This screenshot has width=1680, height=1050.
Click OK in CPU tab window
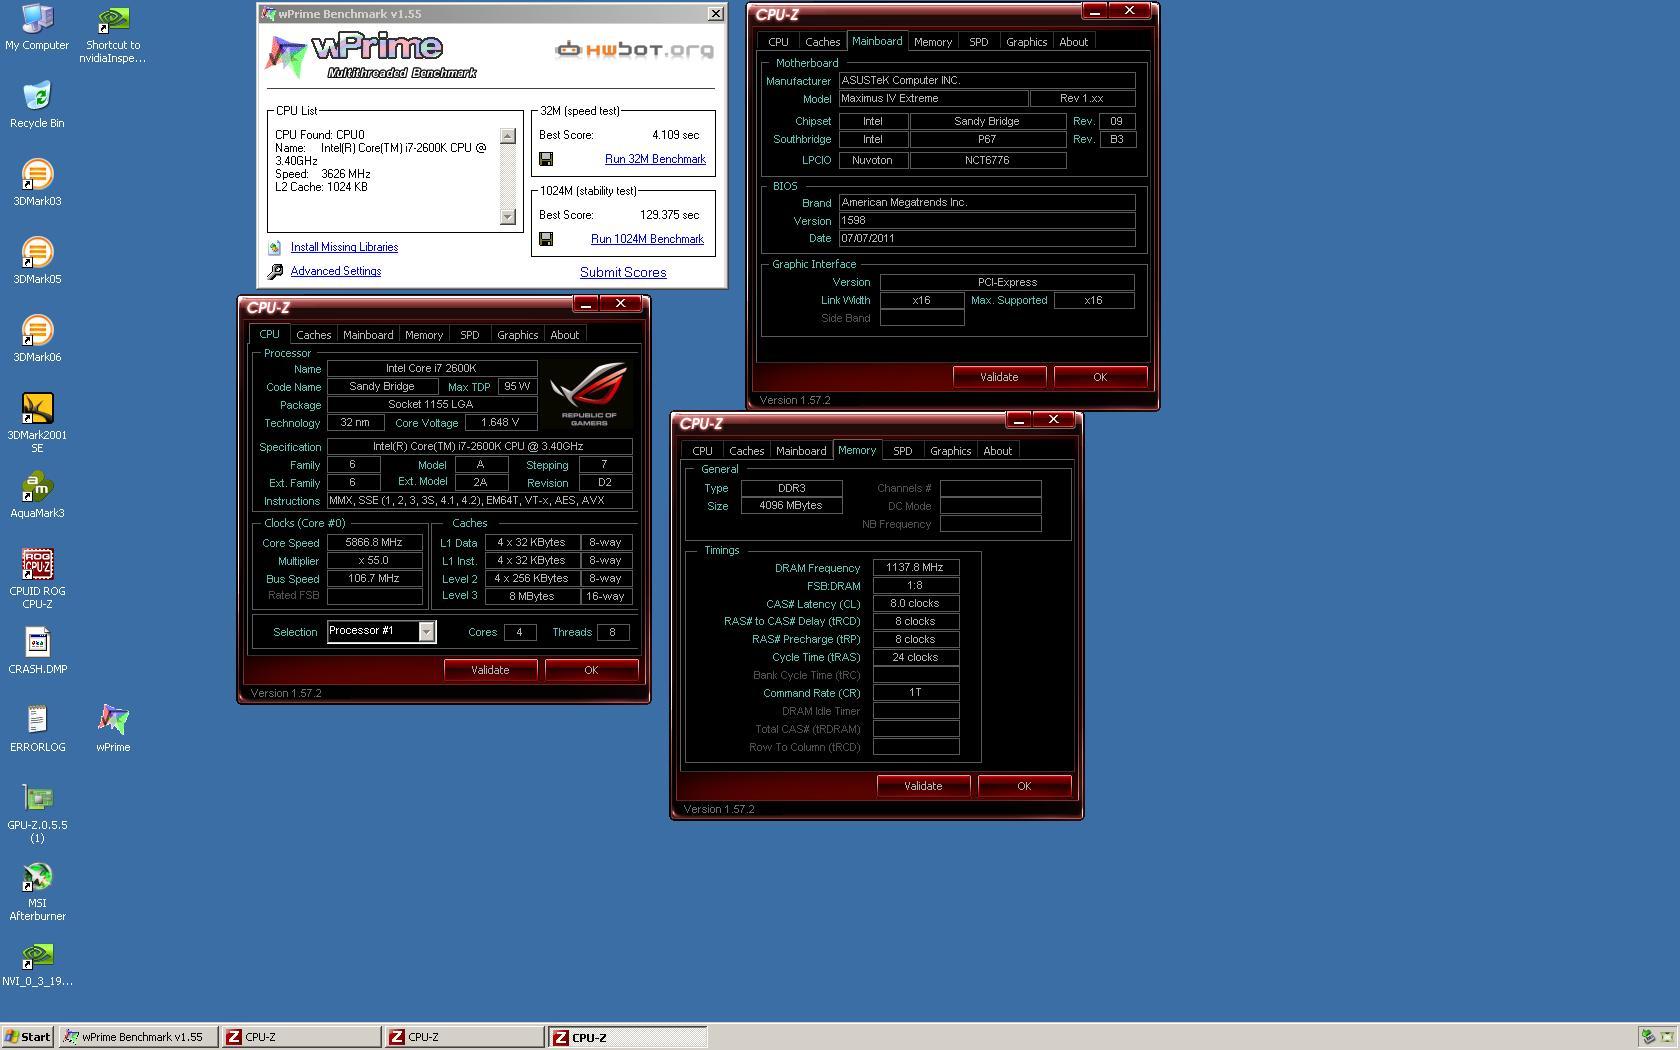tap(591, 670)
